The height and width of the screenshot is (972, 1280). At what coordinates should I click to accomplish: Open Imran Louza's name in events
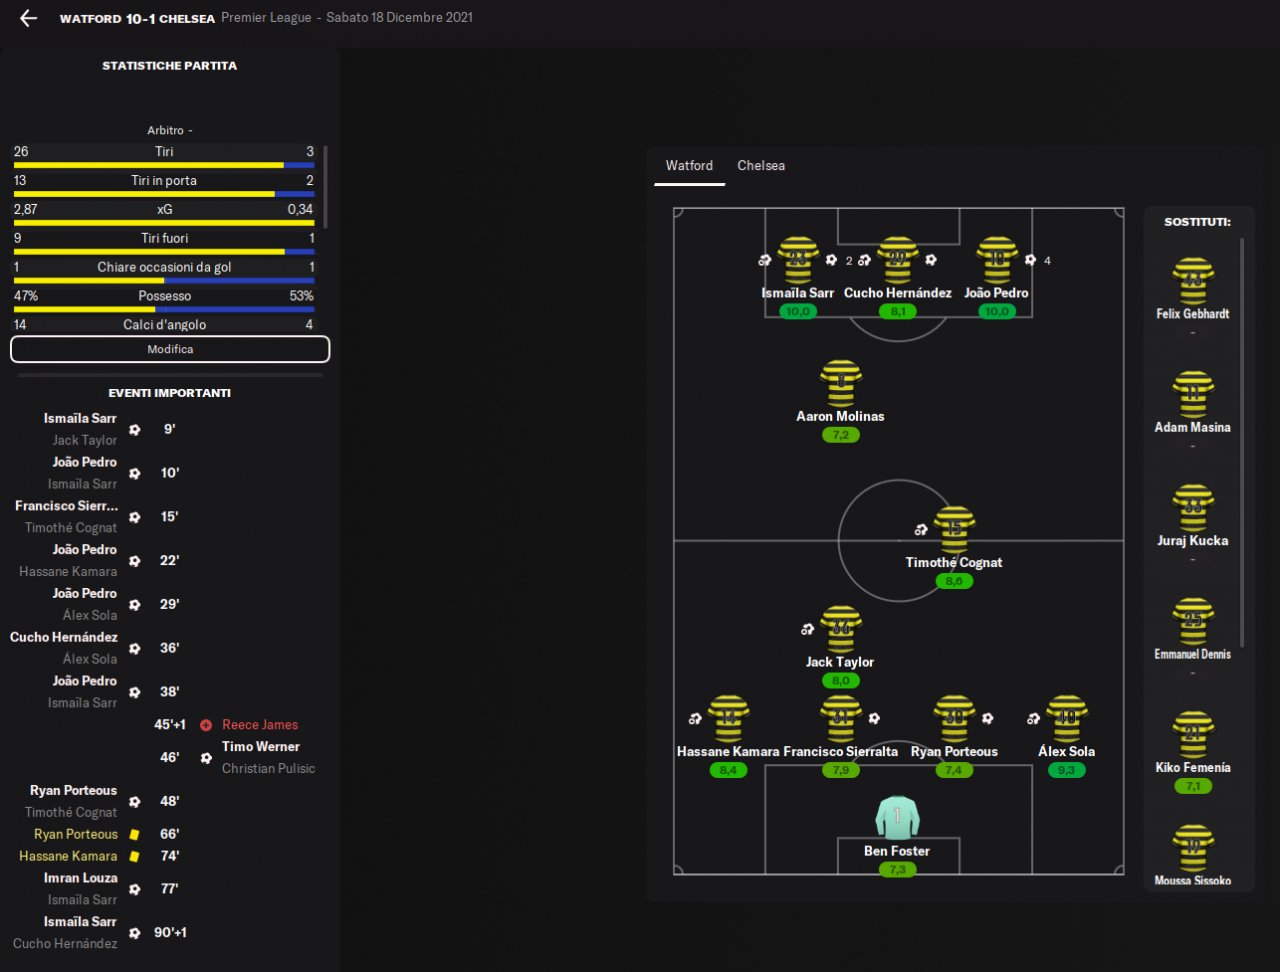coord(81,878)
